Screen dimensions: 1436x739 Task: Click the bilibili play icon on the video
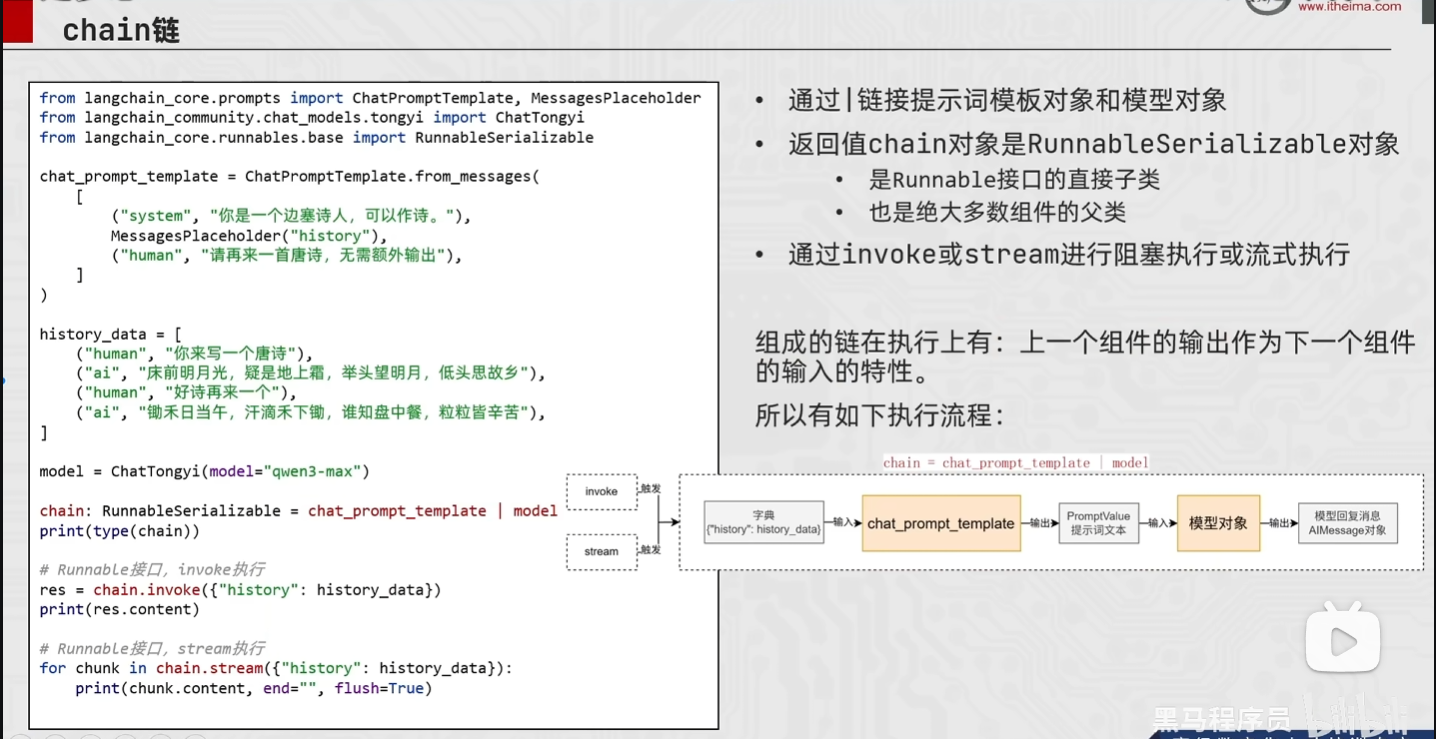(1344, 638)
